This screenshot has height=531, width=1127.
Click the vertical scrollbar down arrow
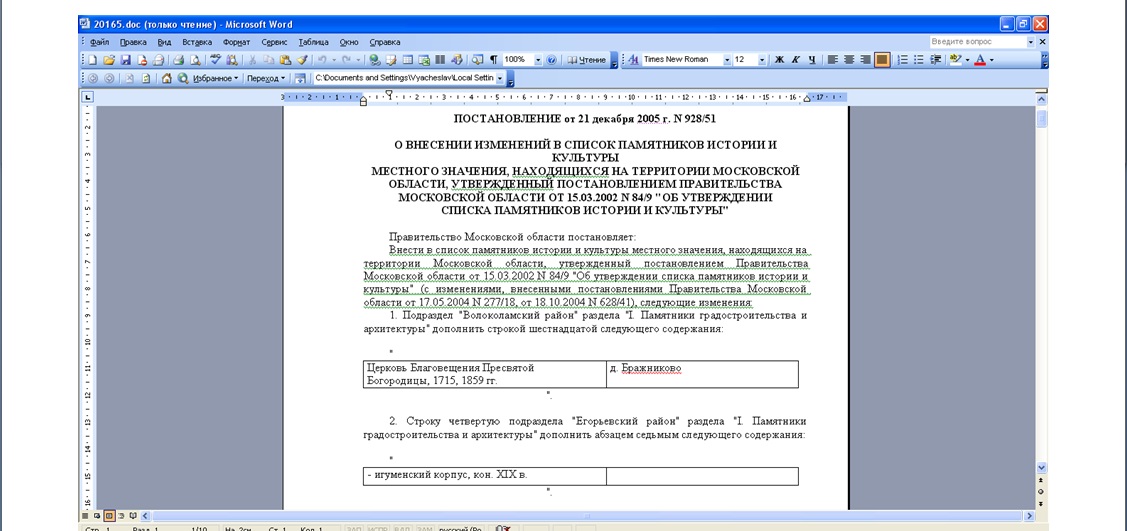pyautogui.click(x=1041, y=468)
